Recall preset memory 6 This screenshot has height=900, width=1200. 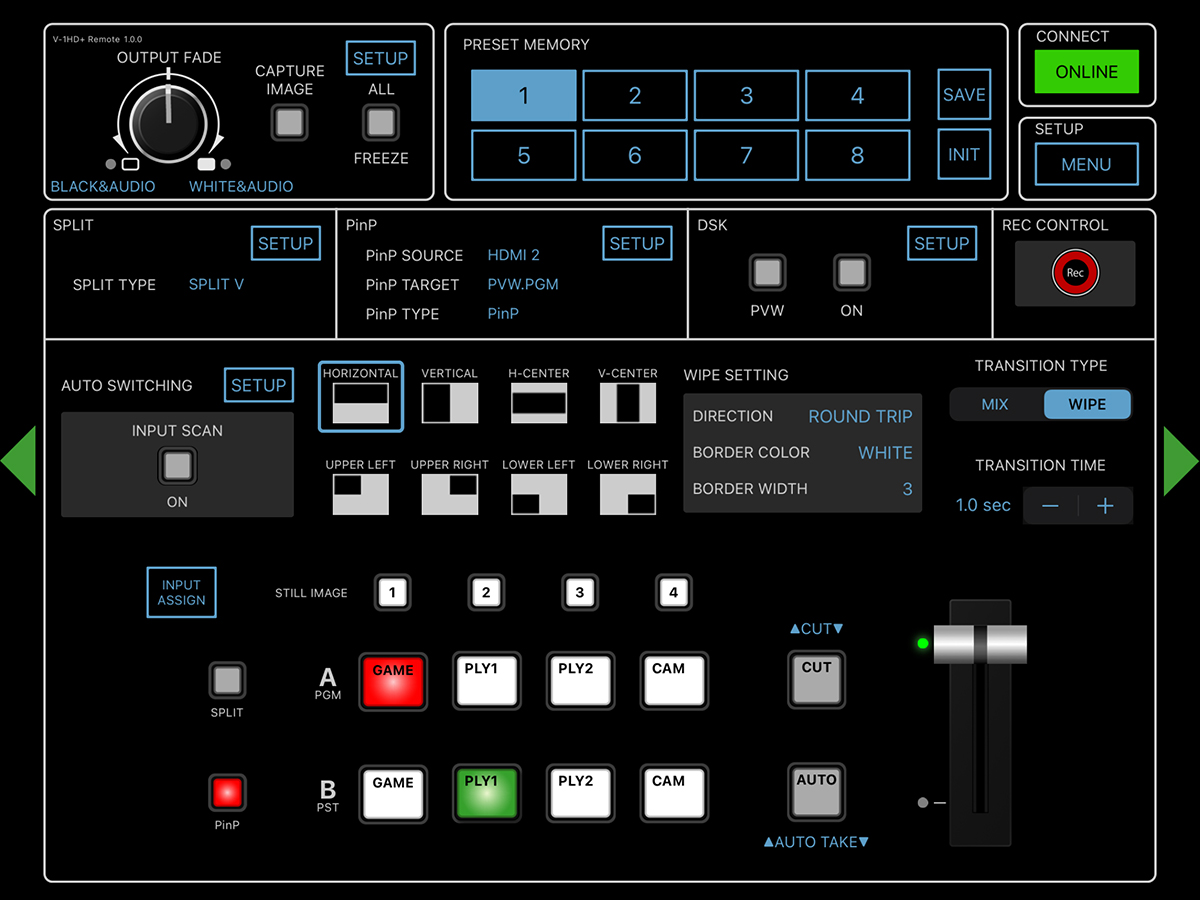click(635, 156)
